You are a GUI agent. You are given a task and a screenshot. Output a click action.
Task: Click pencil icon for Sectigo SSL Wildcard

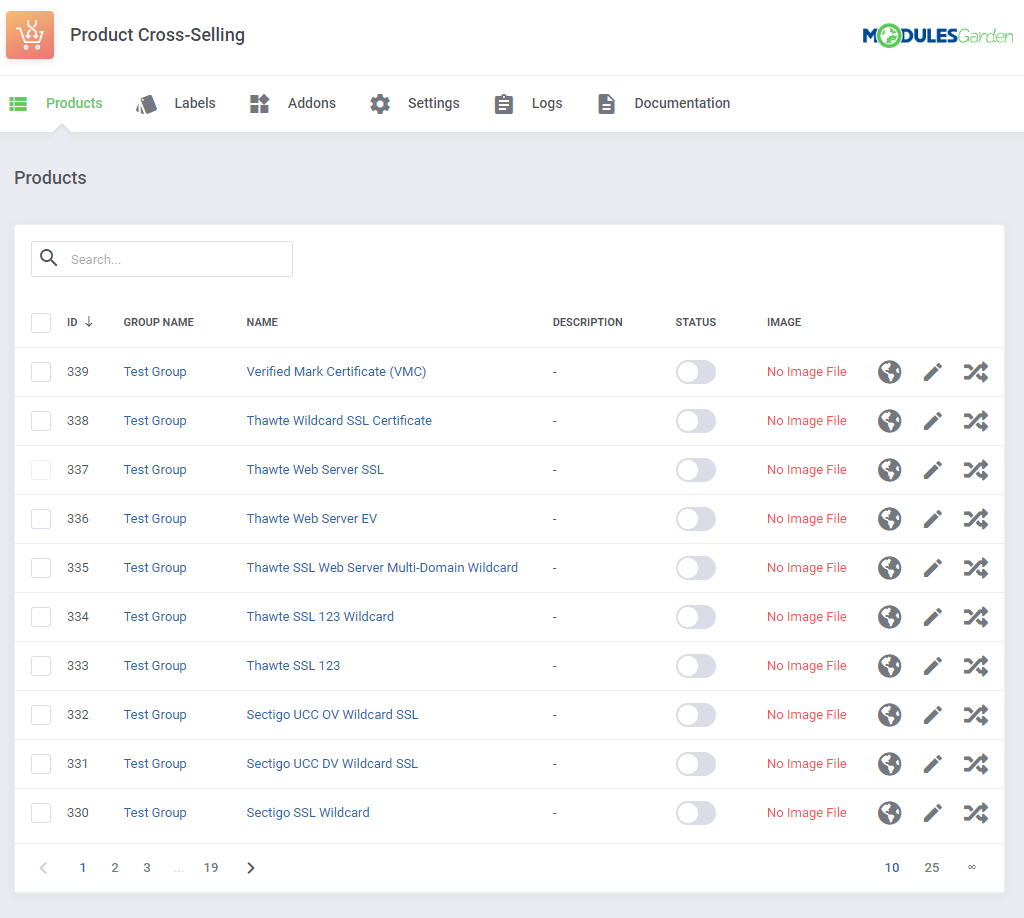(x=933, y=813)
